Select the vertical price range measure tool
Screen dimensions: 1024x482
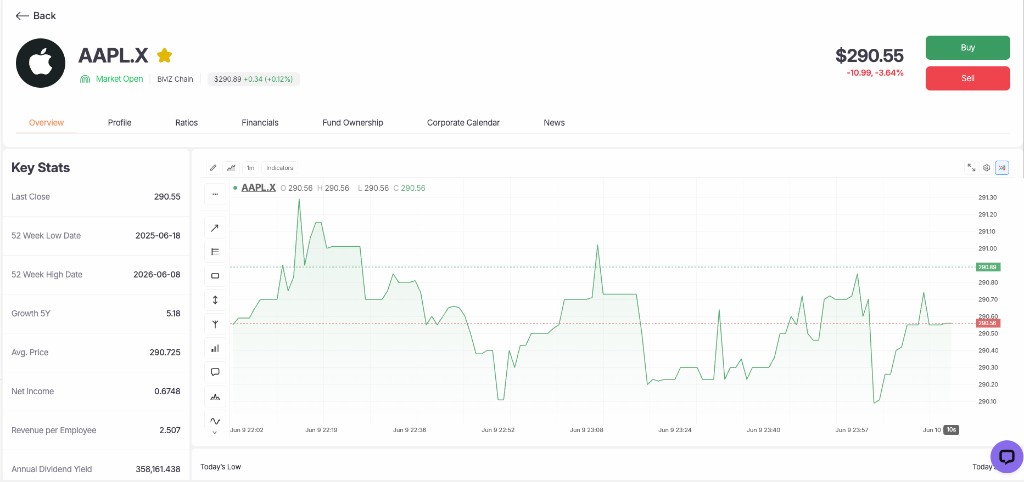[215, 300]
